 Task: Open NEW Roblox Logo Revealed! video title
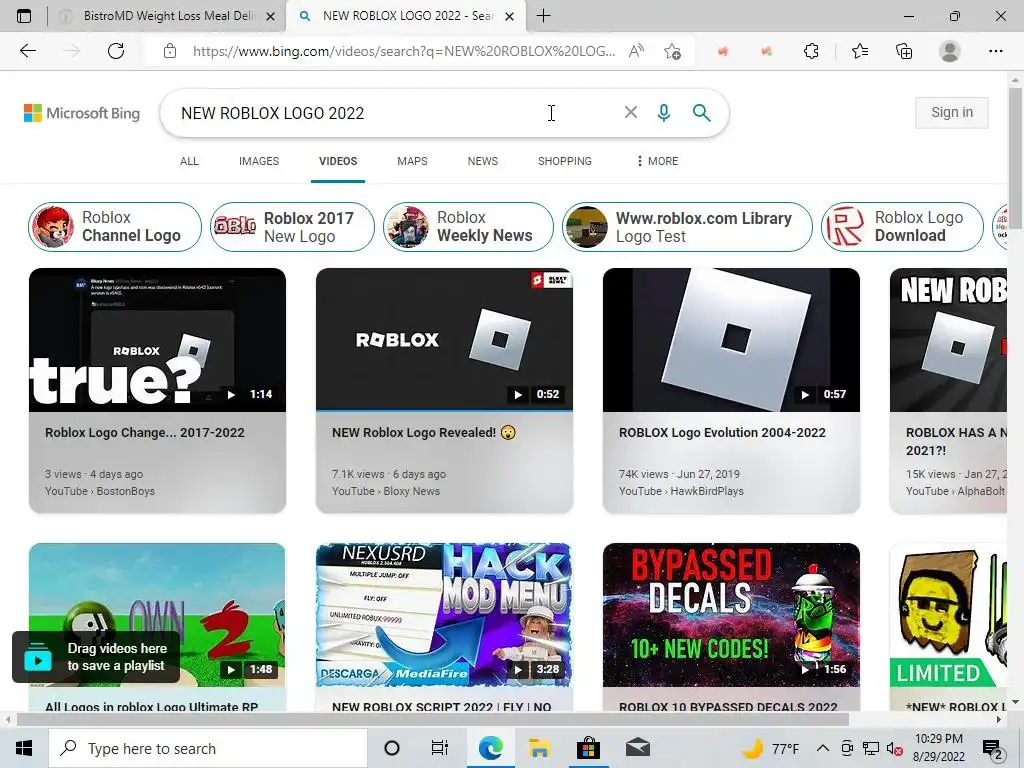(424, 432)
